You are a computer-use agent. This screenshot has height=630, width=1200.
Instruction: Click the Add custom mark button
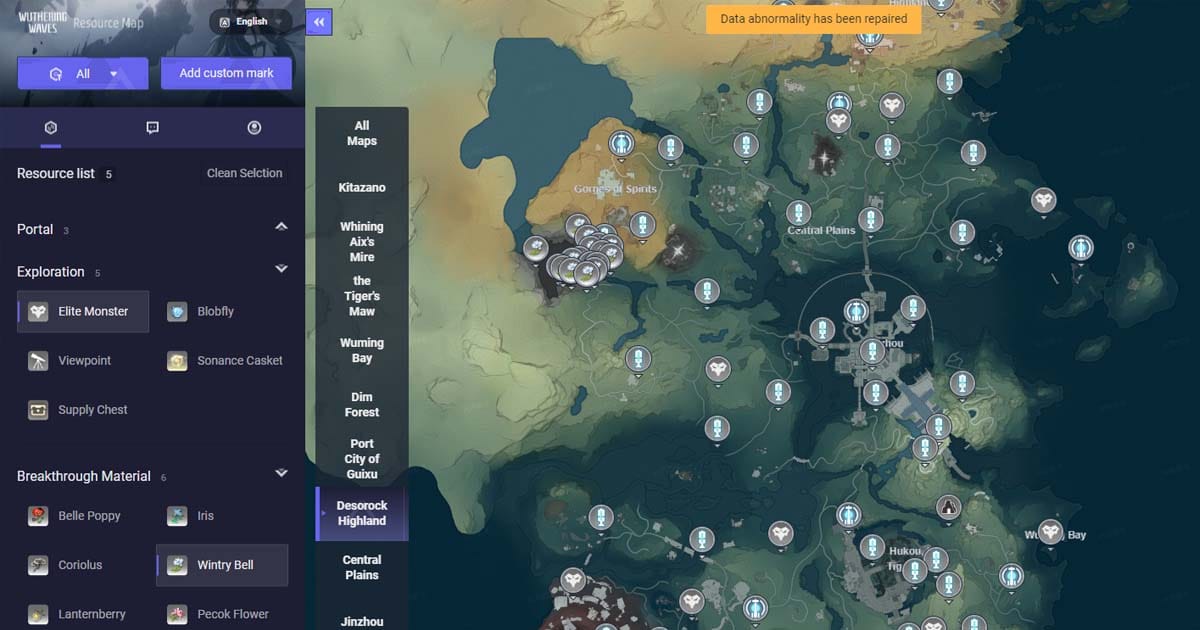click(226, 73)
